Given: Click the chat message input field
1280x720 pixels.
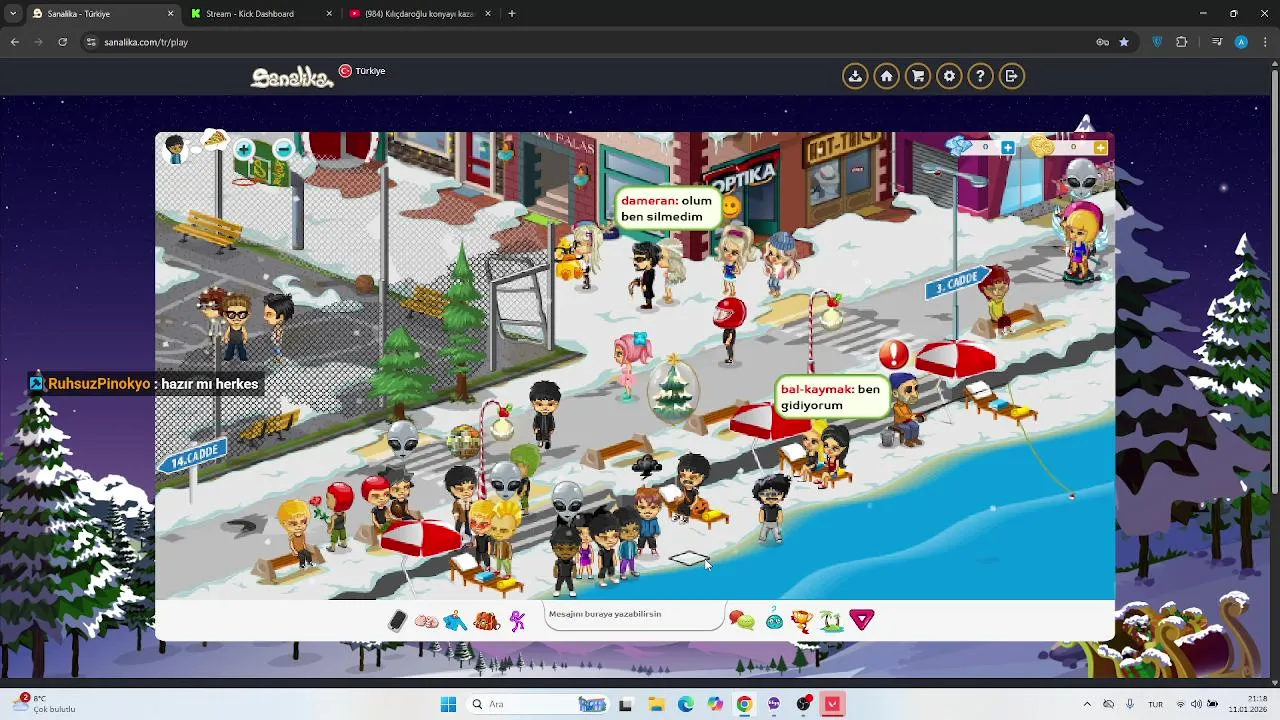Looking at the screenshot, I should (x=635, y=615).
